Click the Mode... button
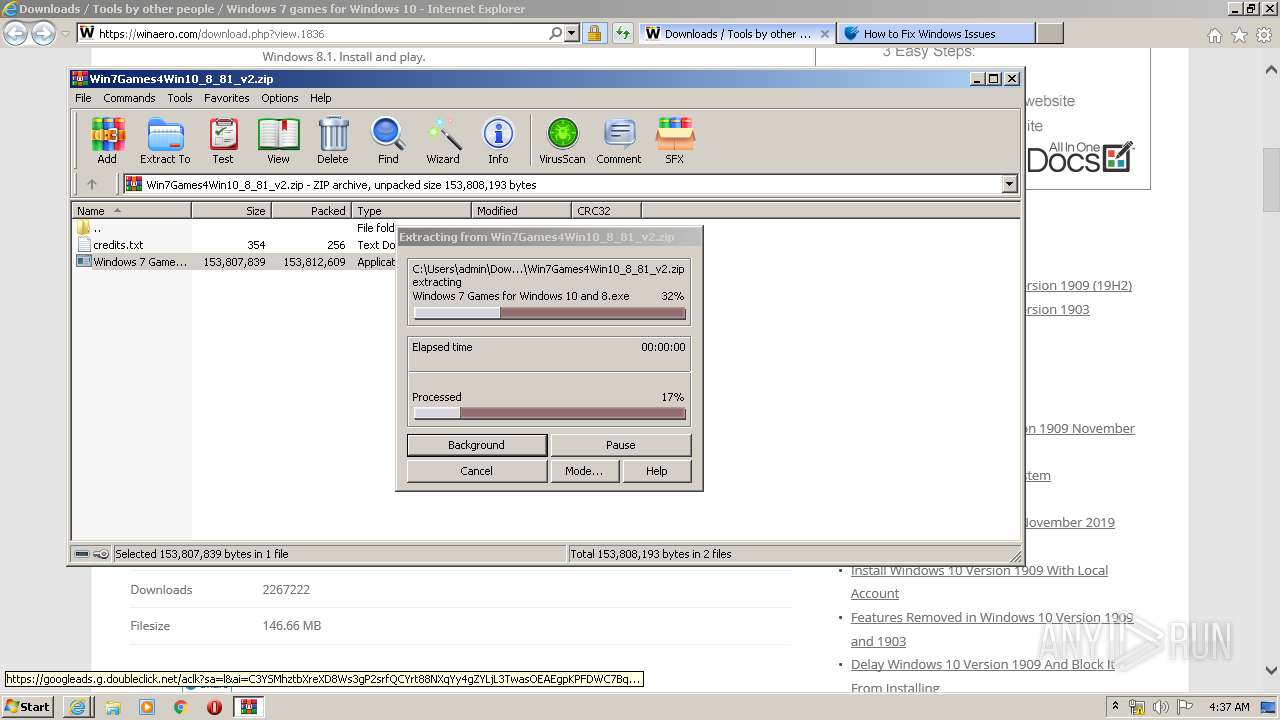1280x720 pixels. click(584, 471)
